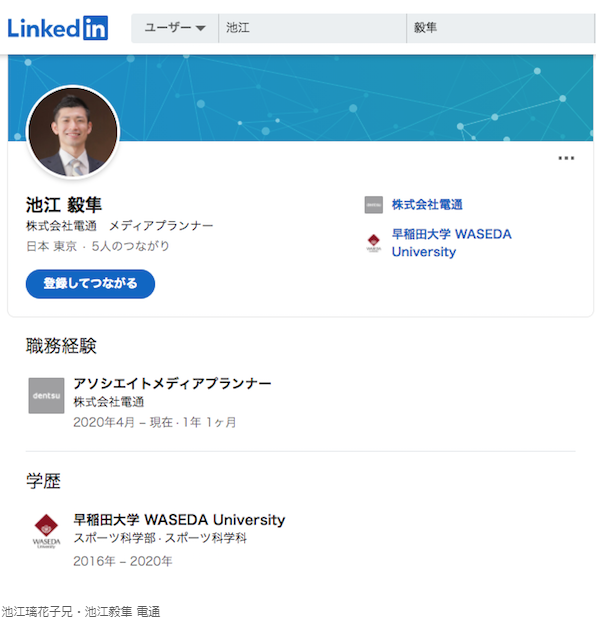Click the small dentsu logo beside company link
Image resolution: width=598 pixels, height=628 pixels.
[373, 205]
